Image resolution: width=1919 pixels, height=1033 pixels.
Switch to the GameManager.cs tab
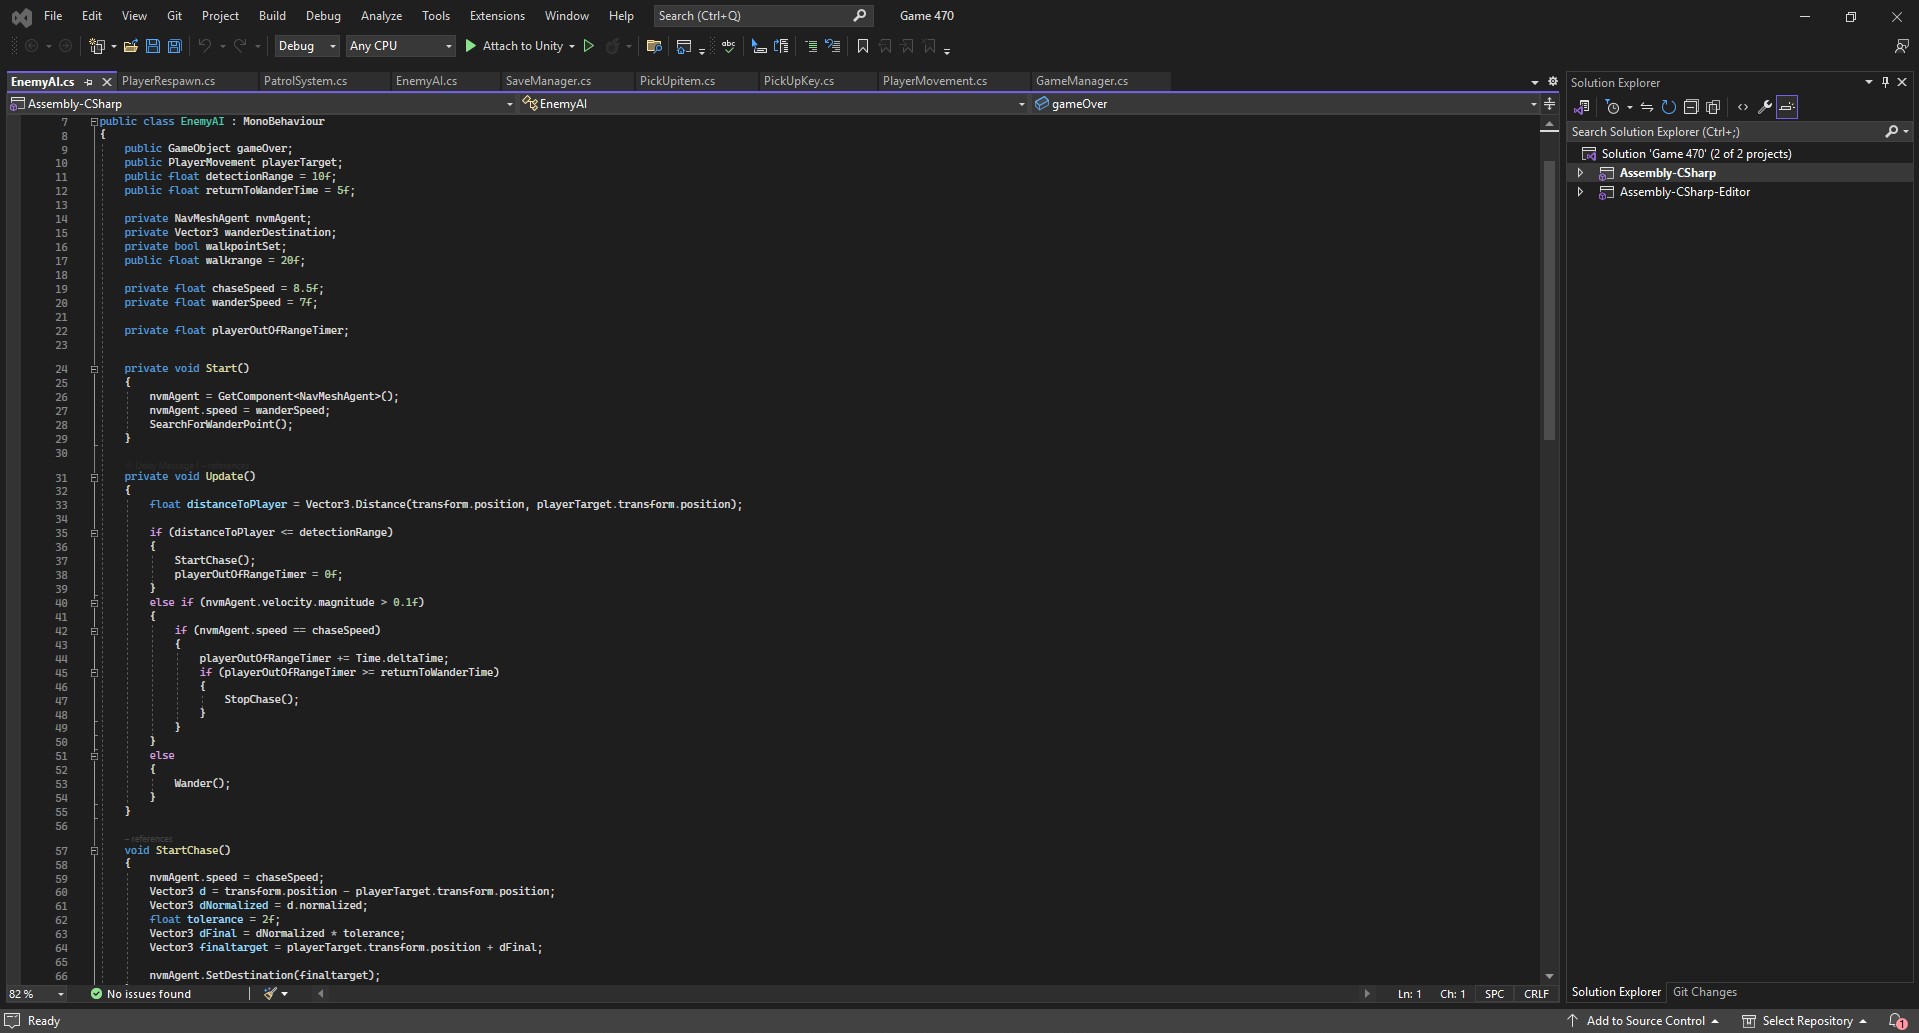click(1081, 81)
